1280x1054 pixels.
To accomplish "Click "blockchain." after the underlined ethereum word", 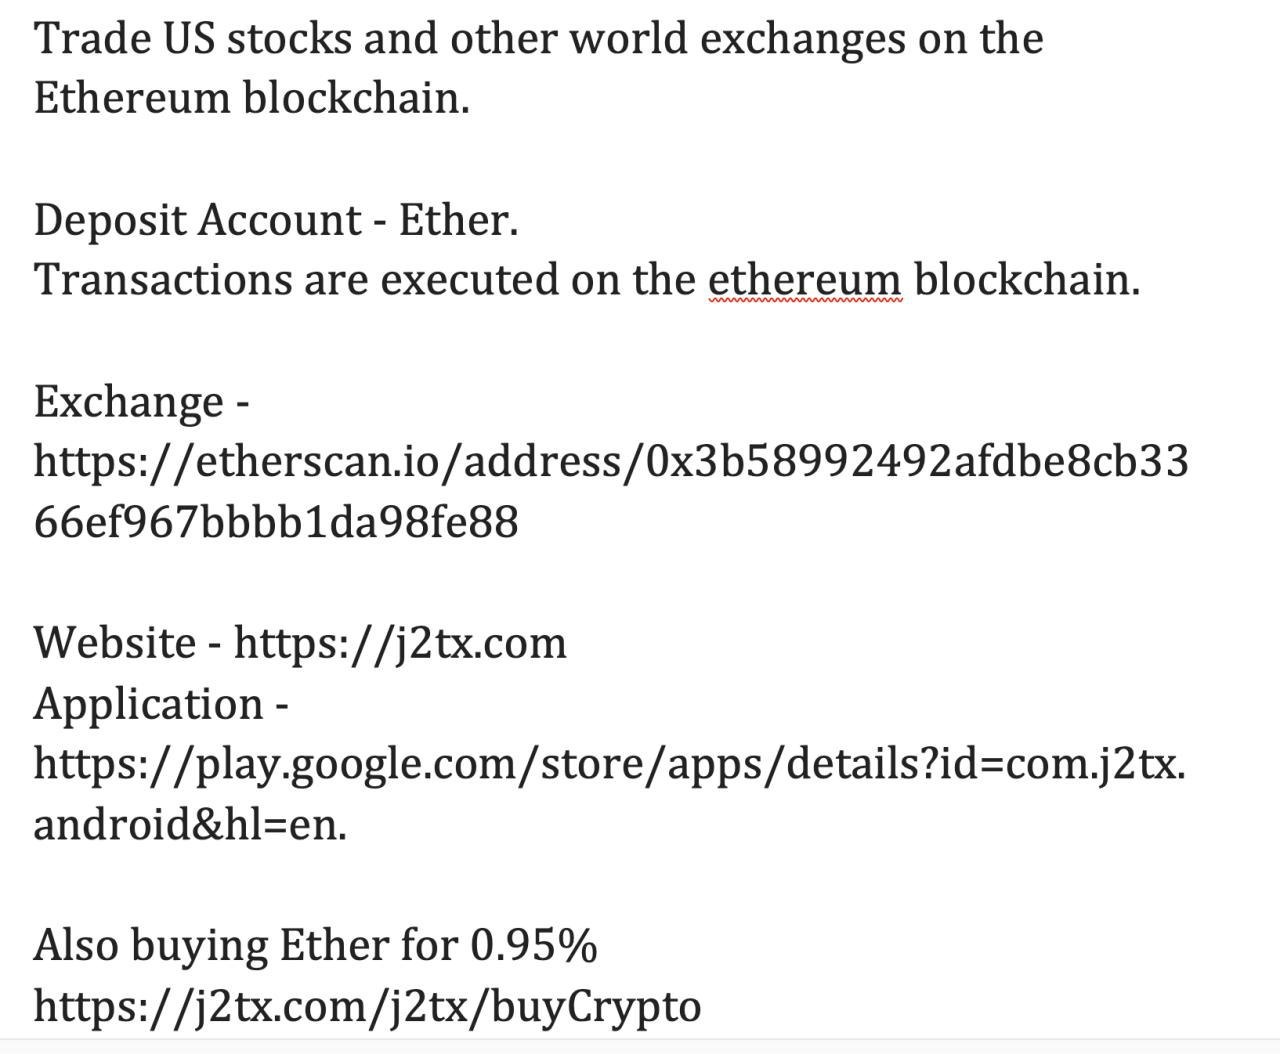I will pos(1027,280).
